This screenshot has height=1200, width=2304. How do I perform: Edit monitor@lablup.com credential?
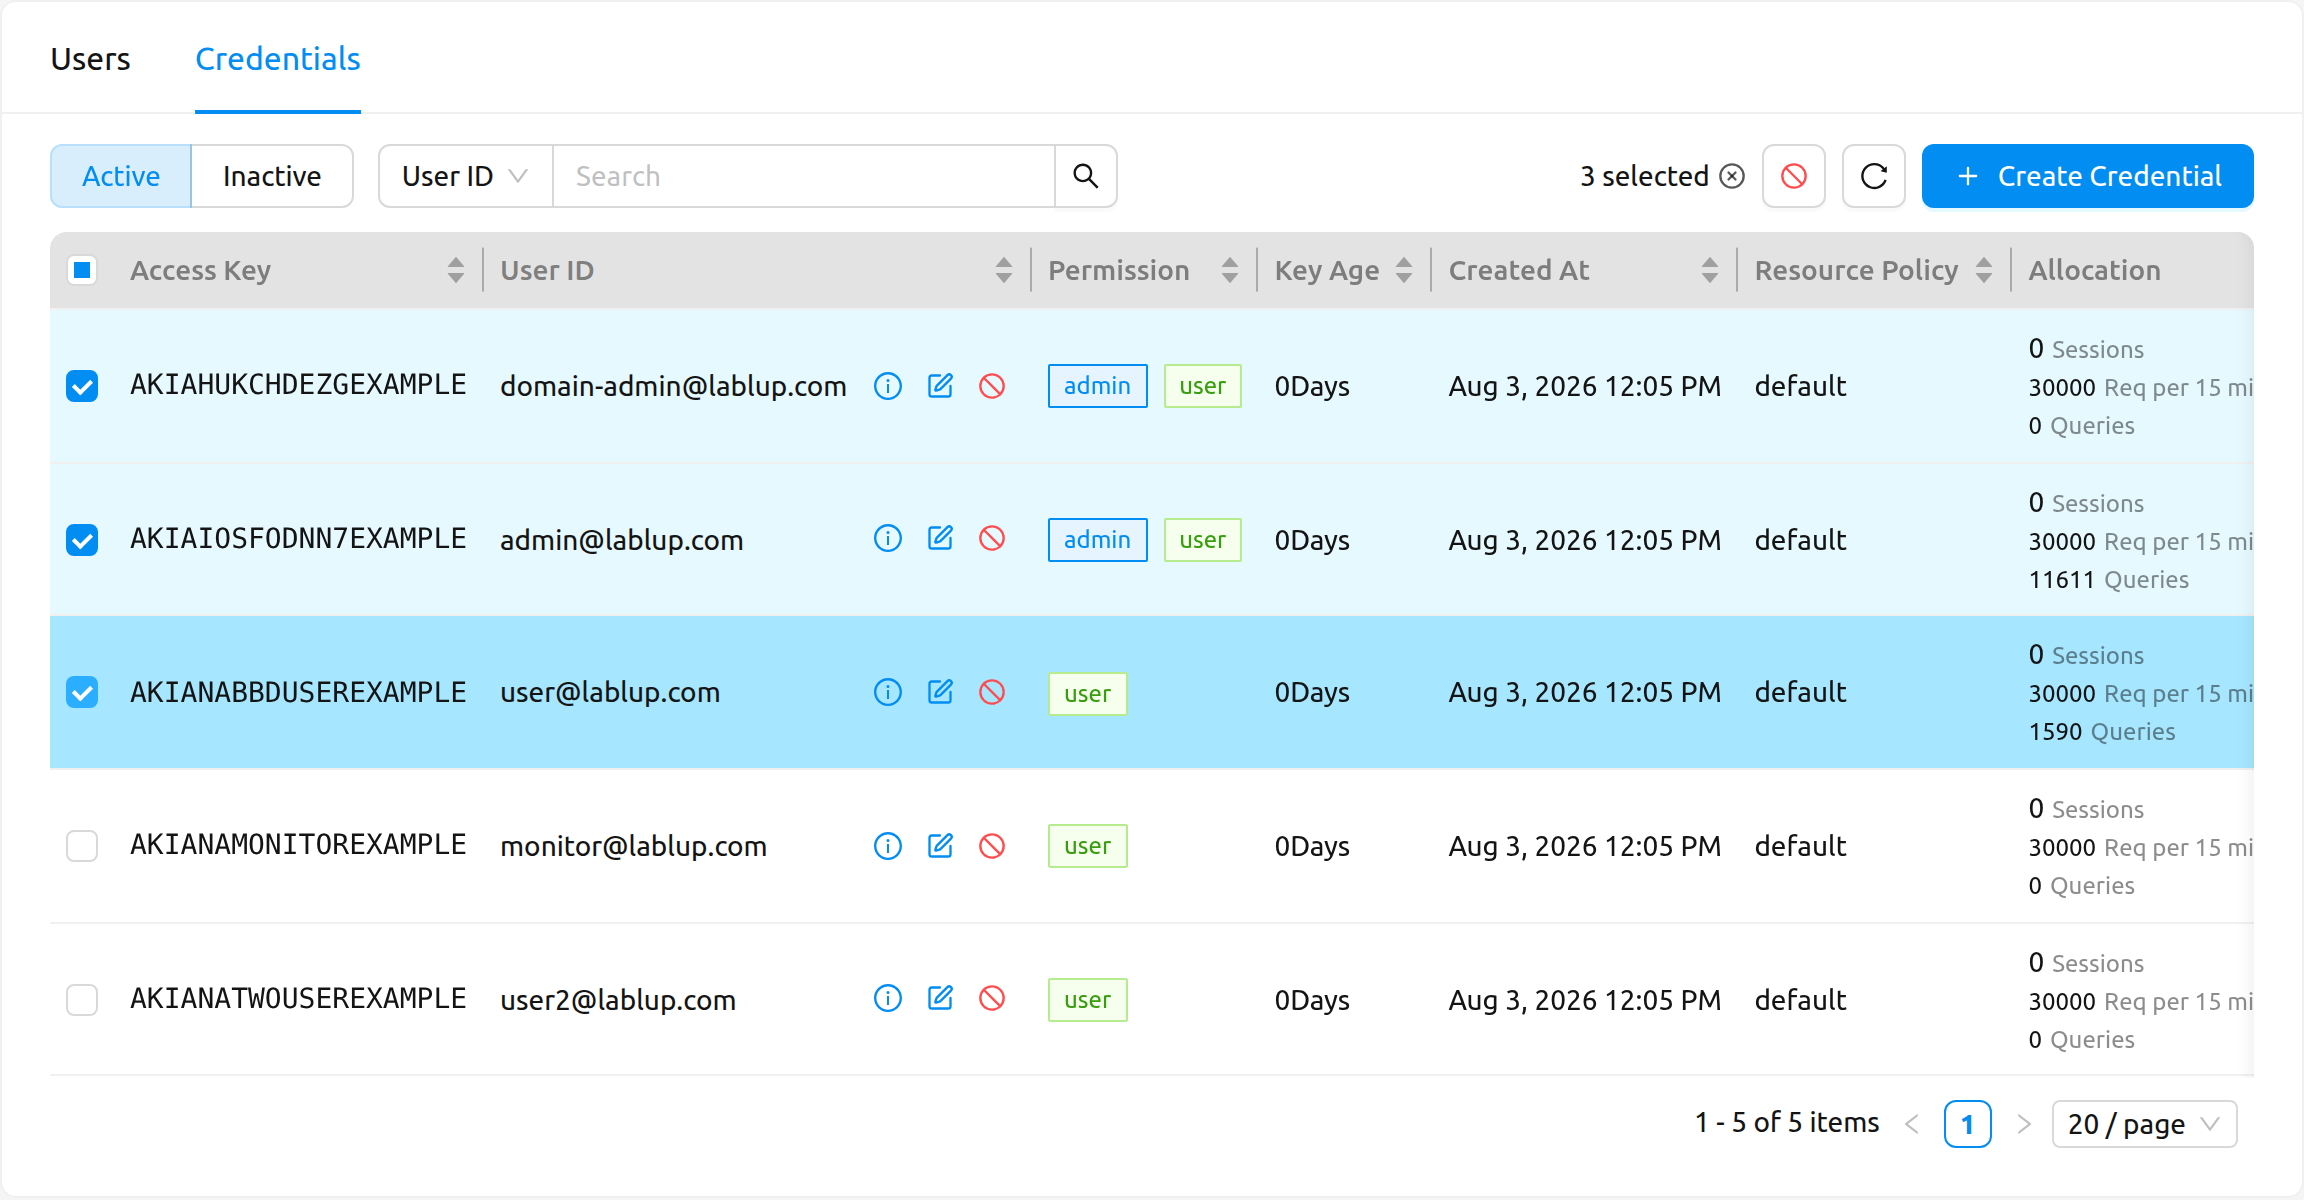(940, 846)
